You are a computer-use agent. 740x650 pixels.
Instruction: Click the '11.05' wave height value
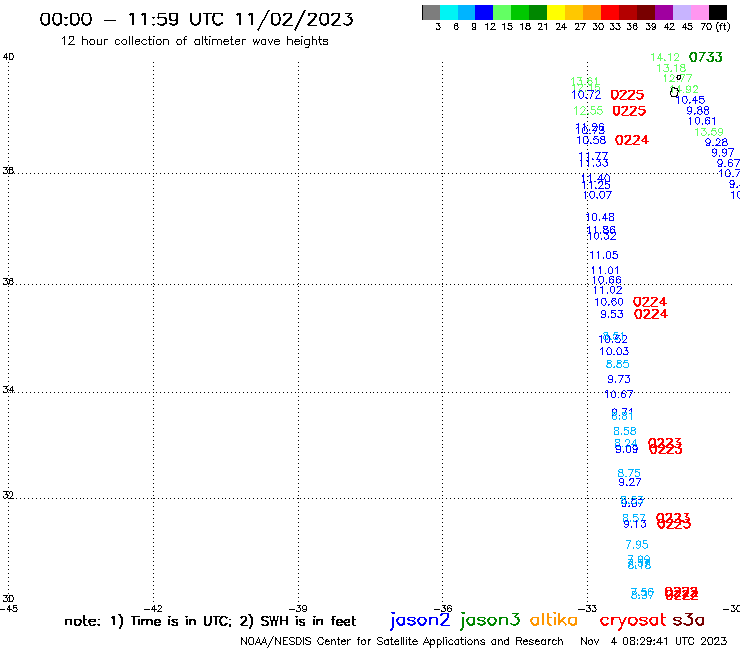click(604, 255)
